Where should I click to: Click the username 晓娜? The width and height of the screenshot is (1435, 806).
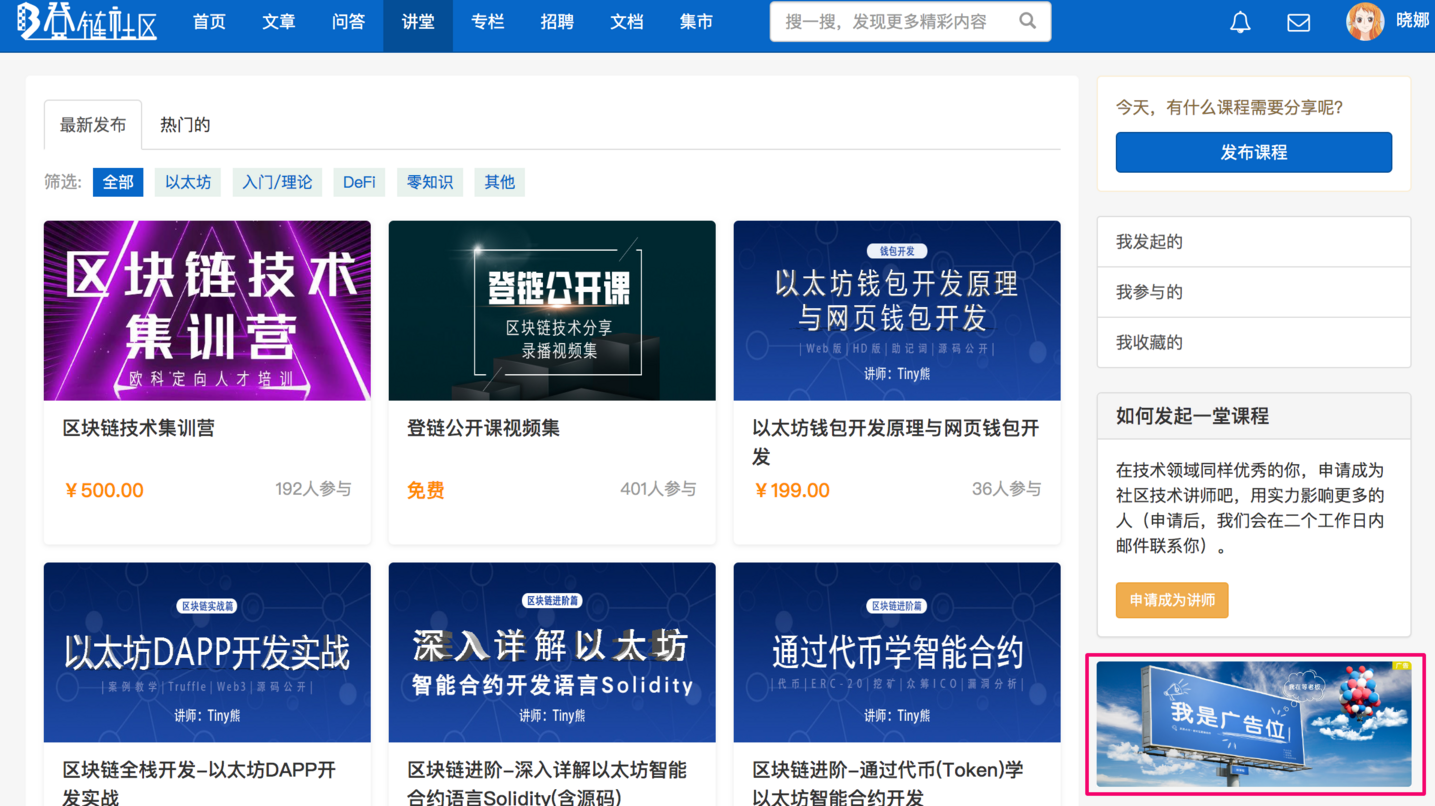(x=1412, y=21)
